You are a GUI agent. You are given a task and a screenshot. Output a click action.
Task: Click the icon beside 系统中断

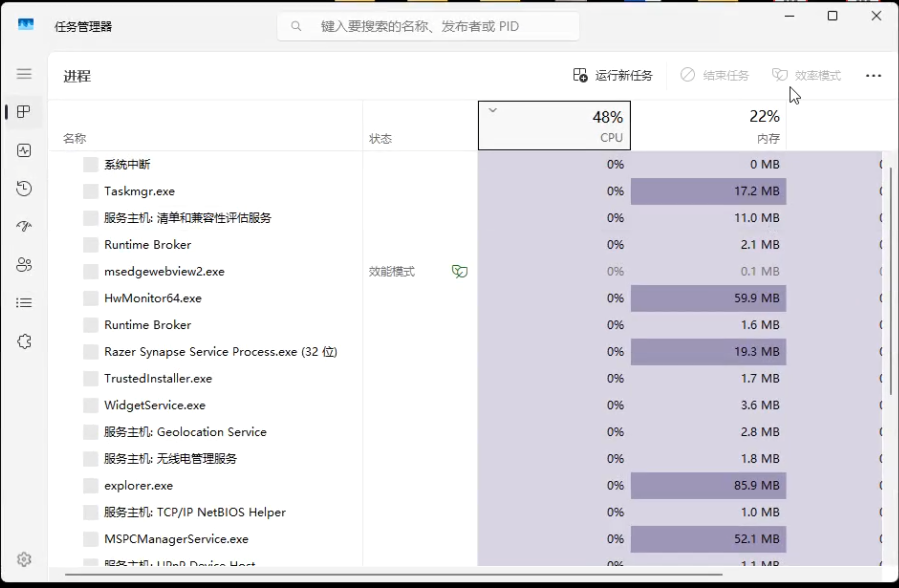pyautogui.click(x=91, y=164)
